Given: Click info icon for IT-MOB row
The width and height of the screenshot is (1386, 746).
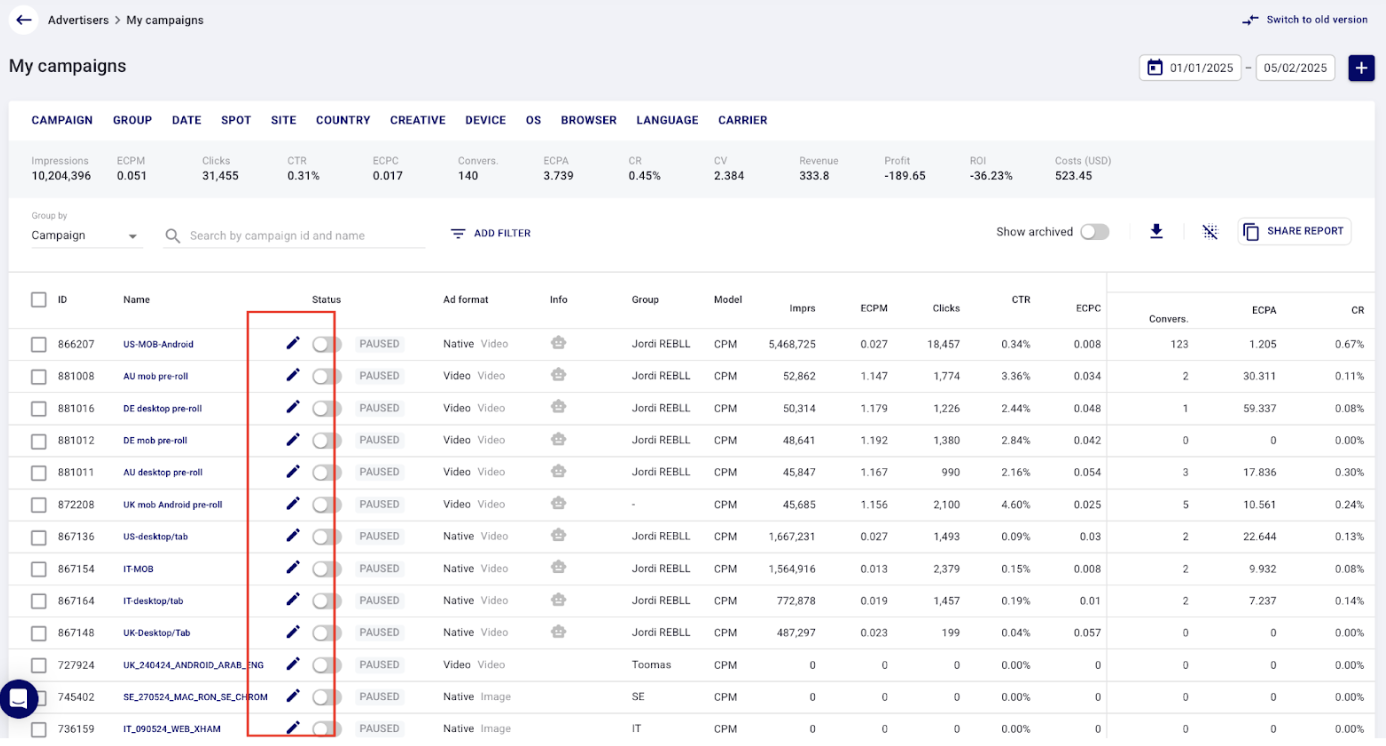Looking at the screenshot, I should pyautogui.click(x=558, y=567).
